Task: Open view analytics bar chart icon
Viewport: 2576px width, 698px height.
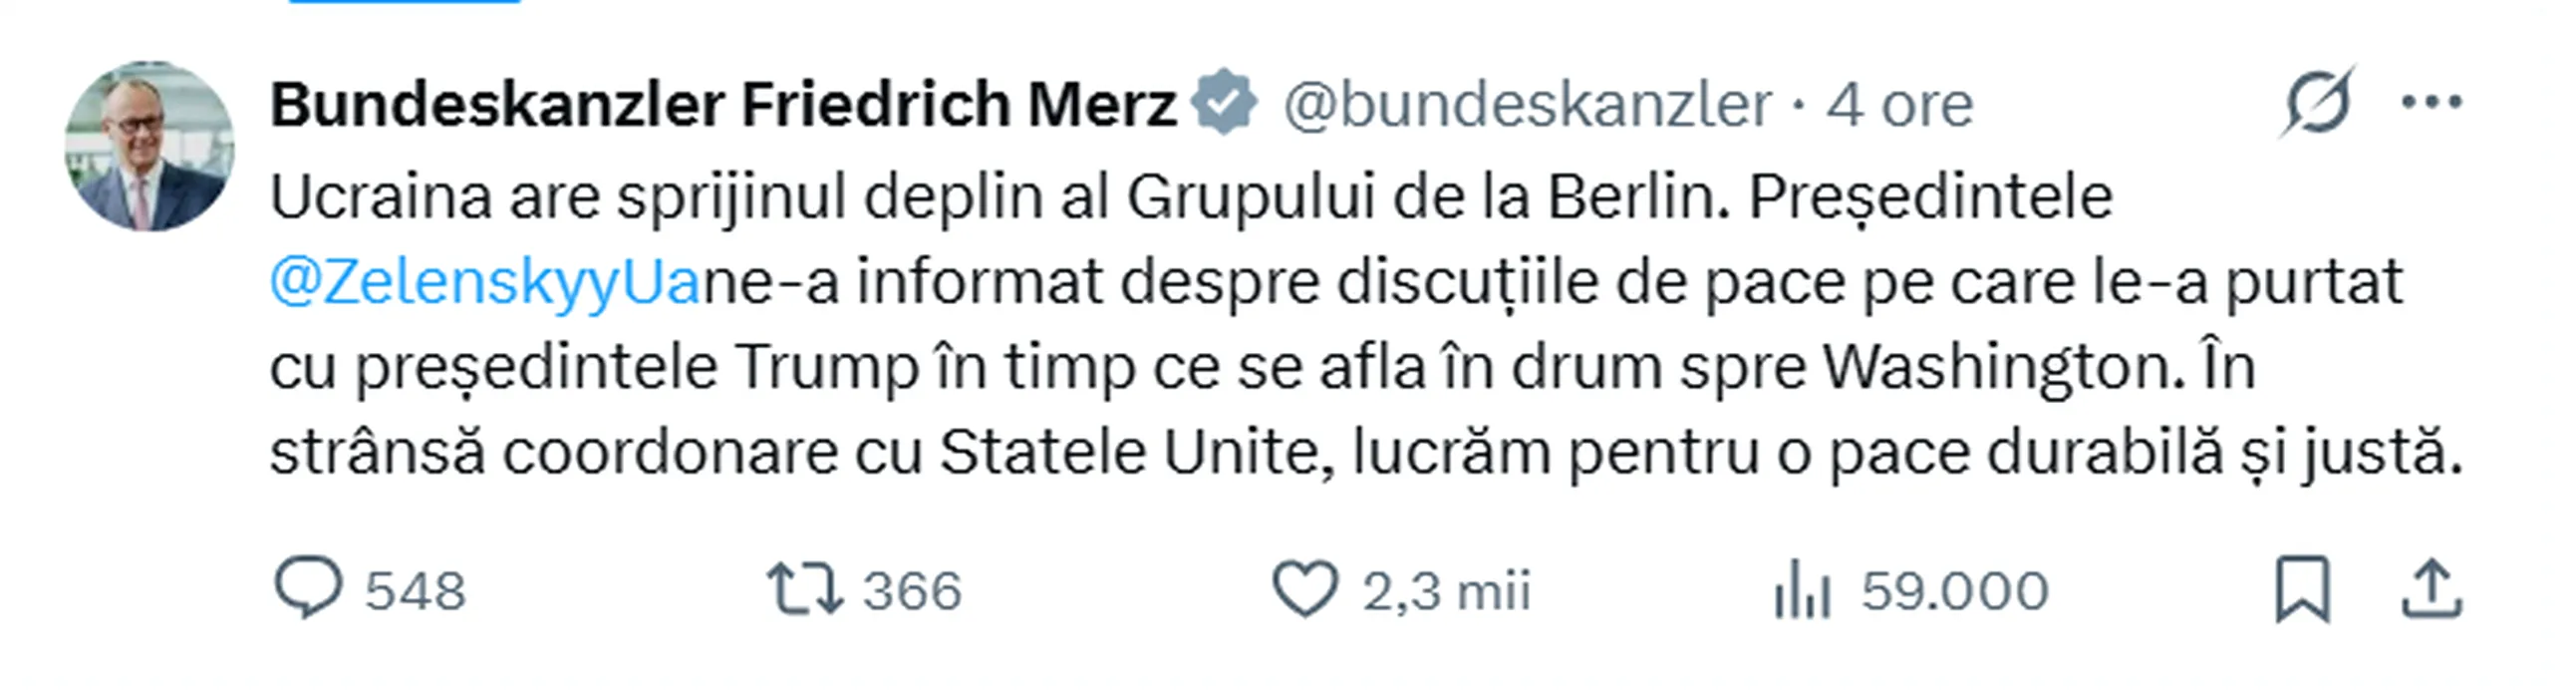Action: tap(1802, 591)
